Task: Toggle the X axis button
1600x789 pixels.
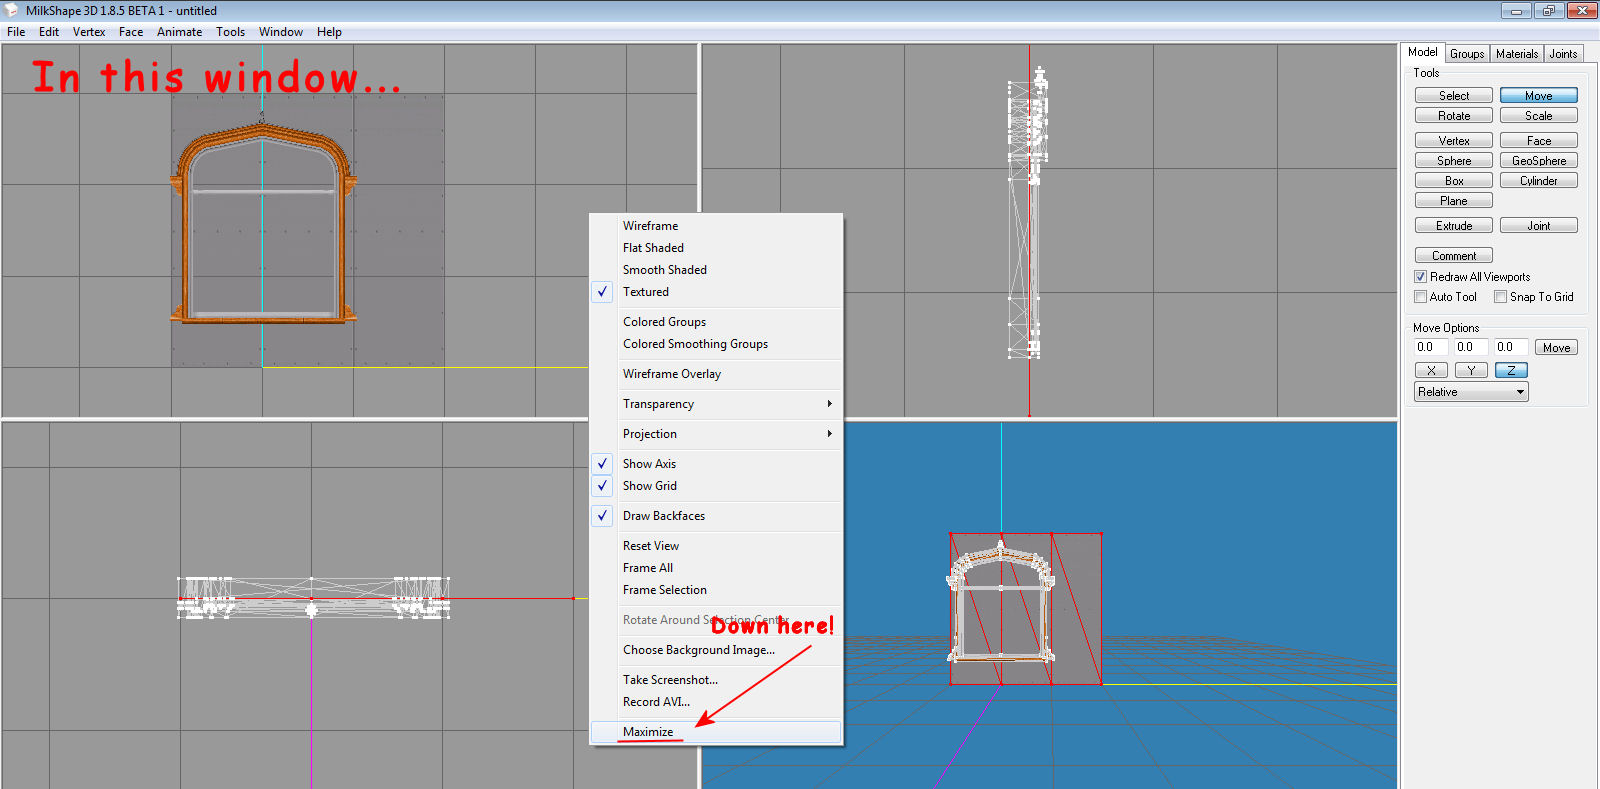Action: [1431, 370]
